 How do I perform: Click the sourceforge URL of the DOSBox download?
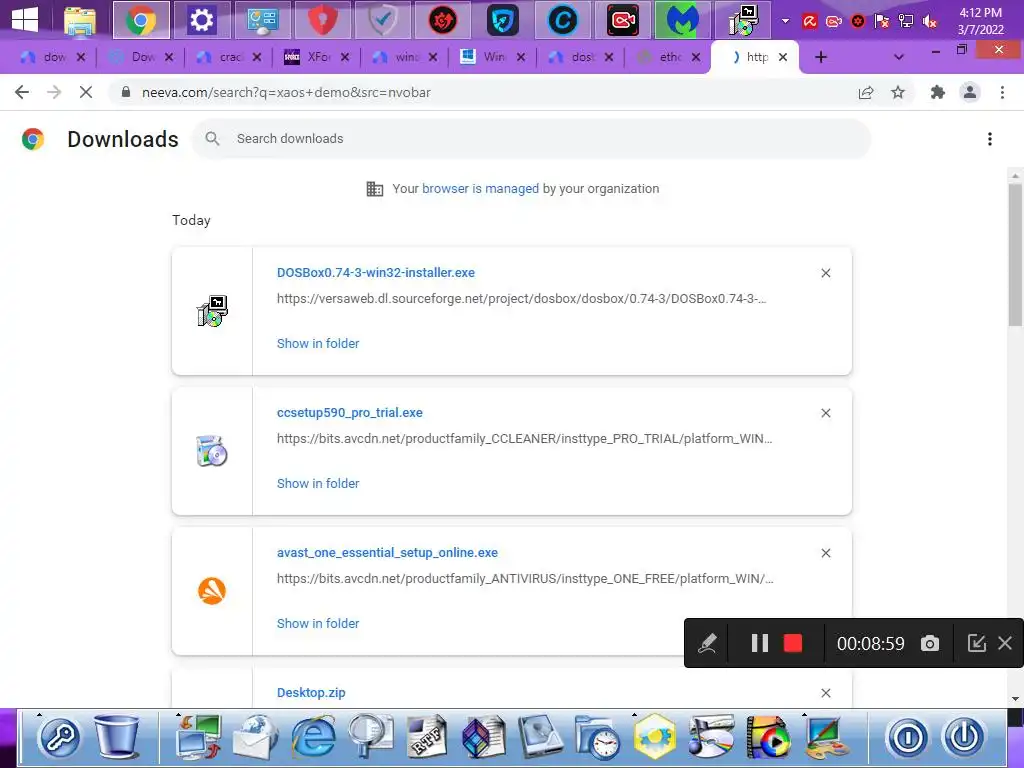coord(521,298)
